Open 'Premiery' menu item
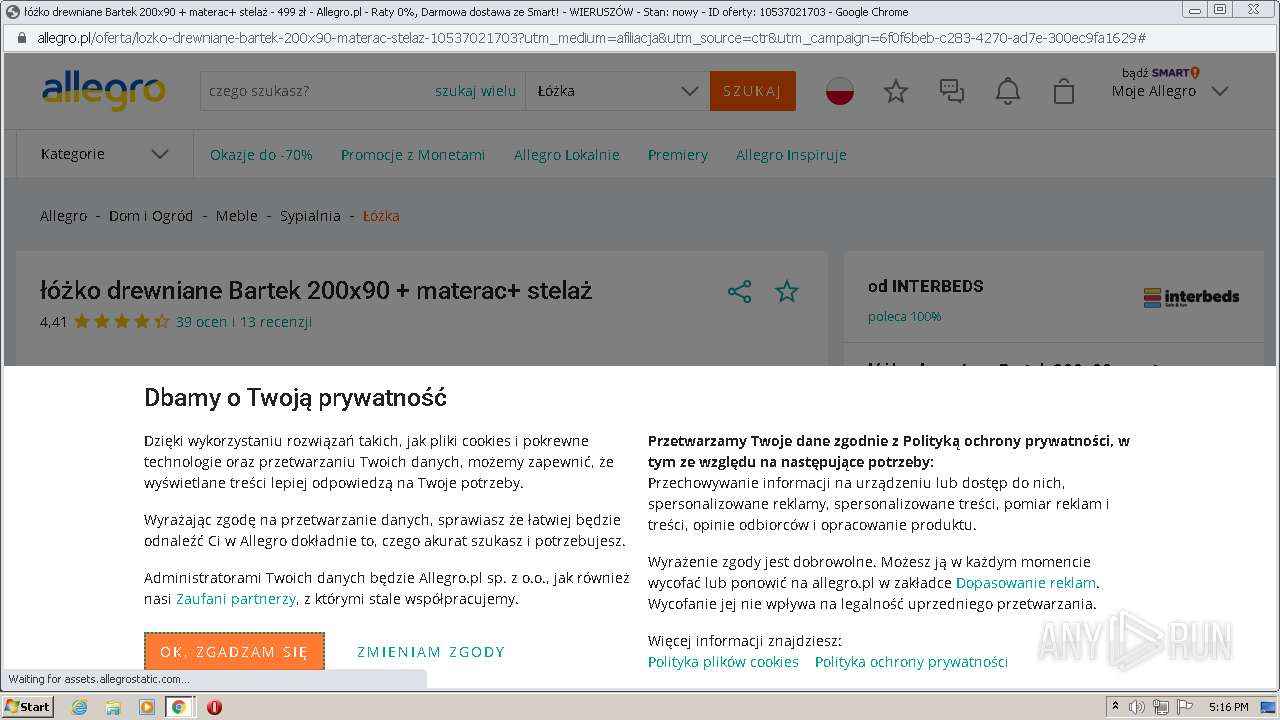Screen dimensions: 1280x720 point(678,155)
